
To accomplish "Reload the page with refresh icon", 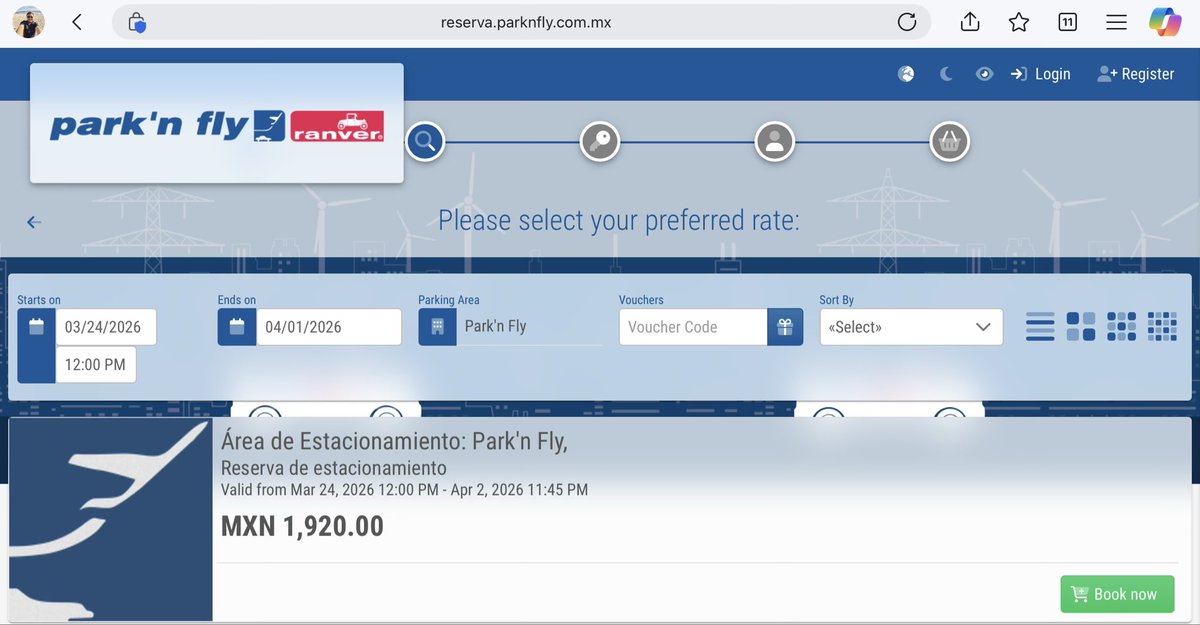I will click(907, 22).
